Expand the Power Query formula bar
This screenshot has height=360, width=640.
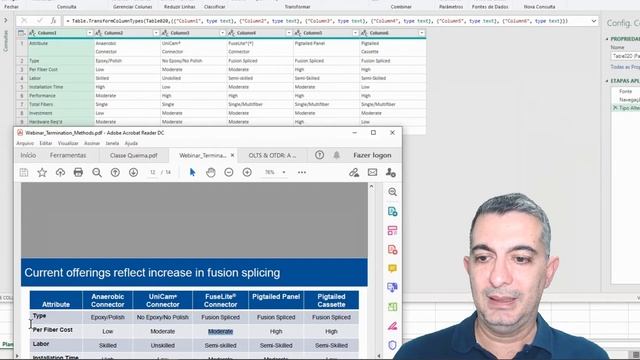click(594, 21)
